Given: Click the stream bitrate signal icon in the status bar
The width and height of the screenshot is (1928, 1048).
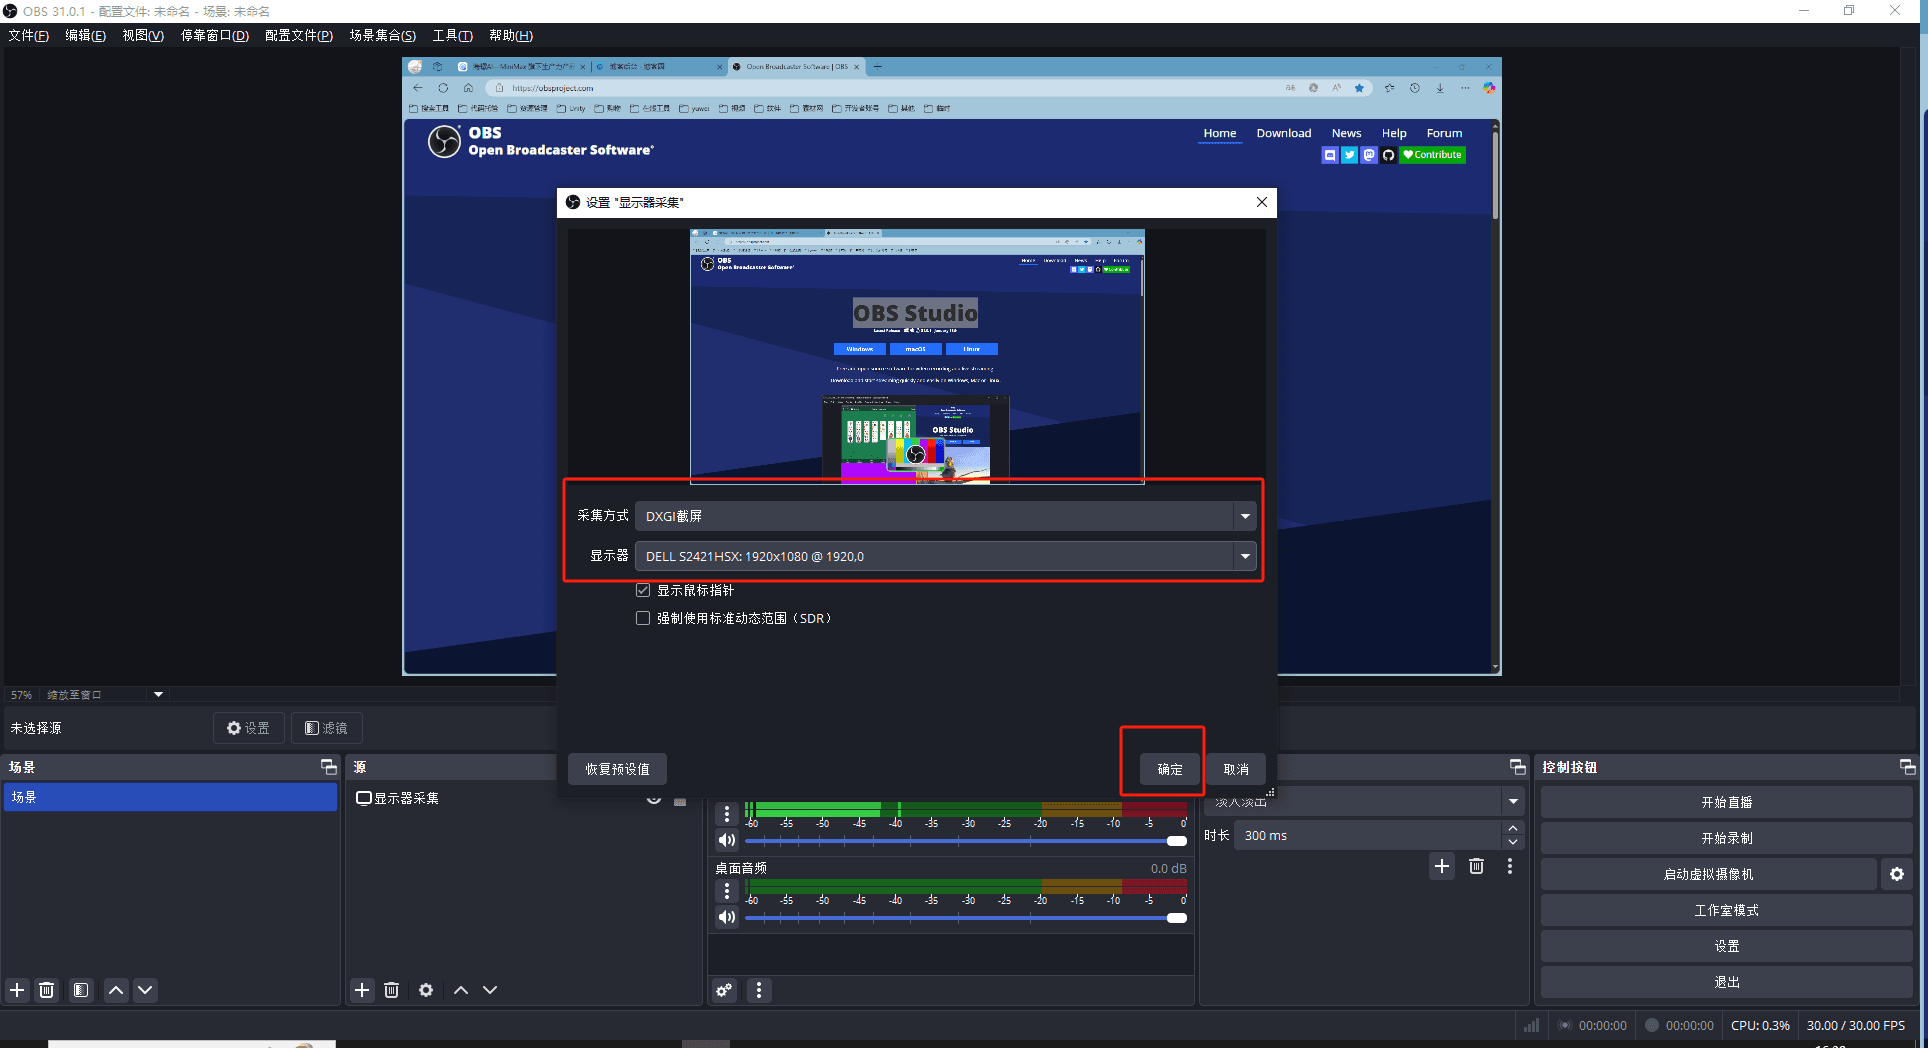Looking at the screenshot, I should [1531, 1025].
